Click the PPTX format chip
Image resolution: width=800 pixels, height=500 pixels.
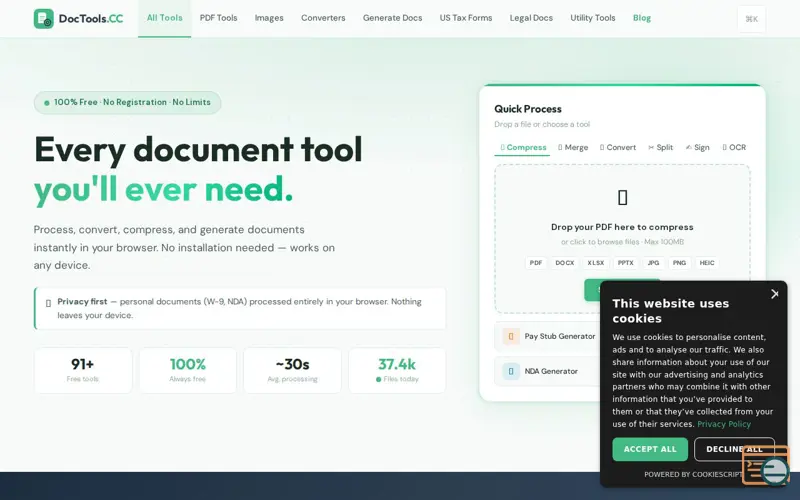[x=626, y=263]
